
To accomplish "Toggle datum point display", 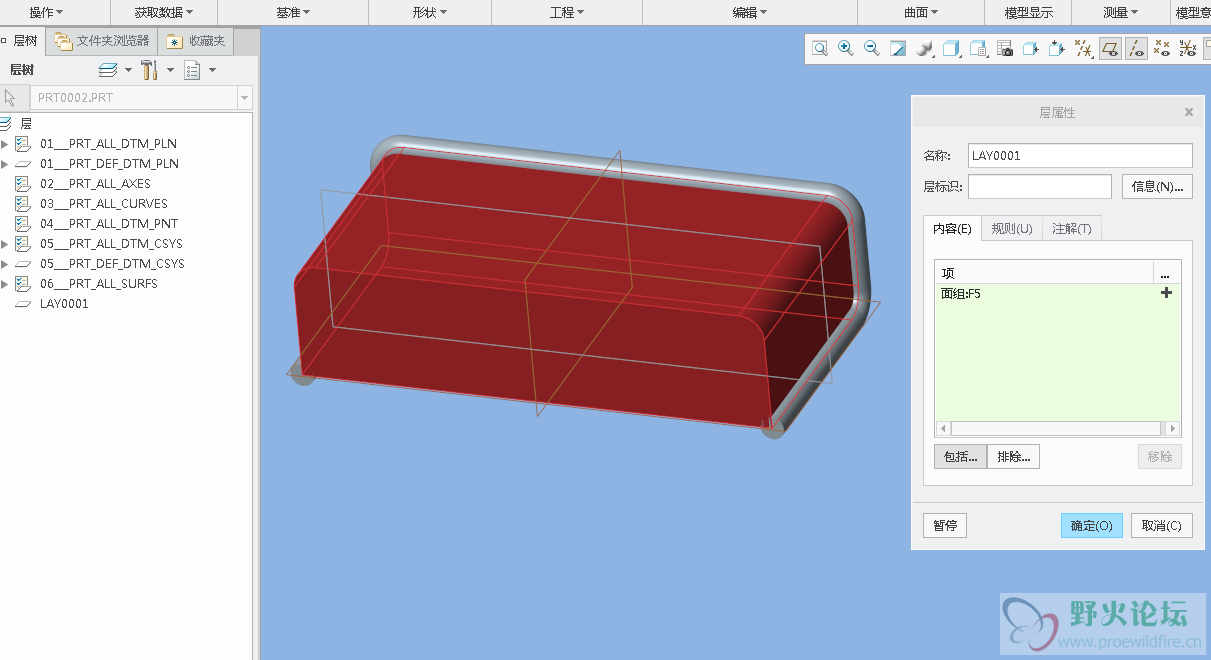I will [x=1161, y=48].
